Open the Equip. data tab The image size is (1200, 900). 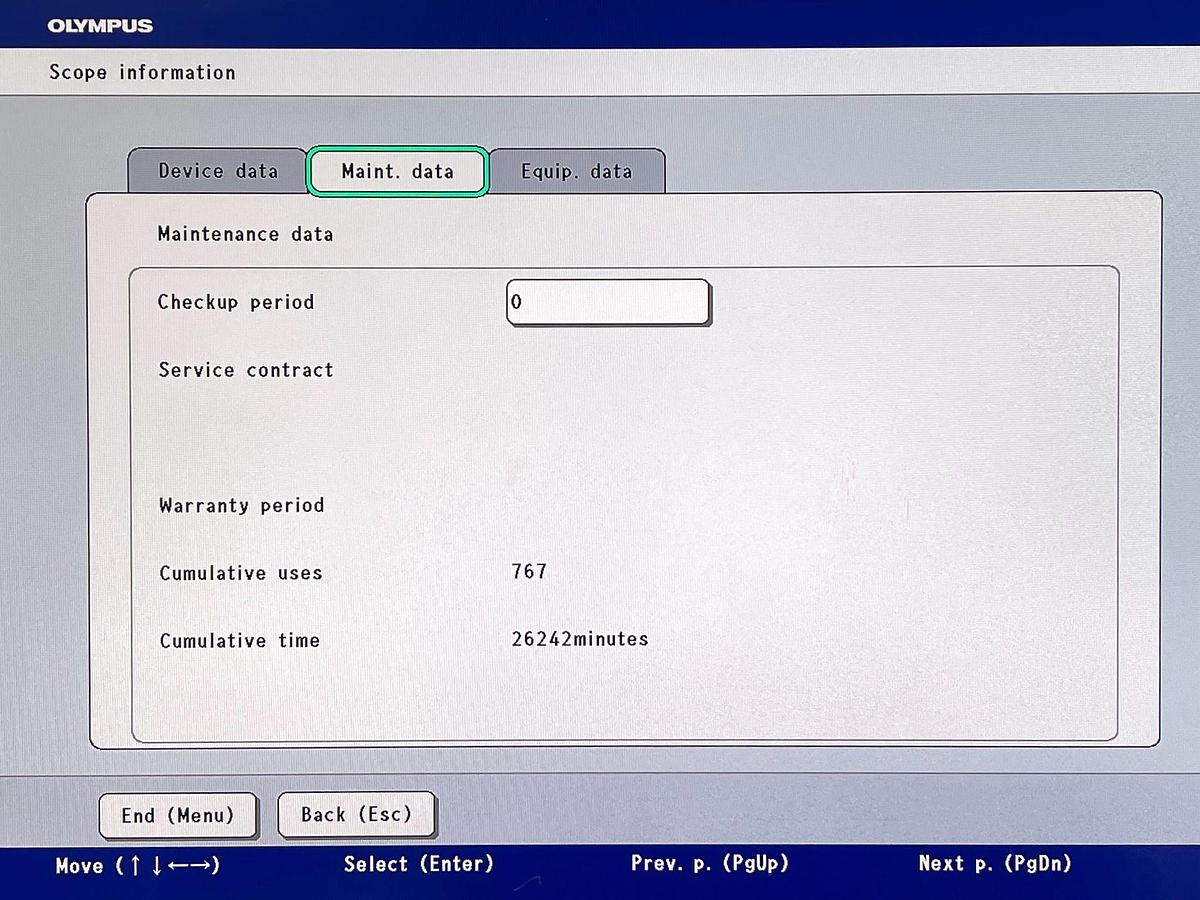click(576, 171)
